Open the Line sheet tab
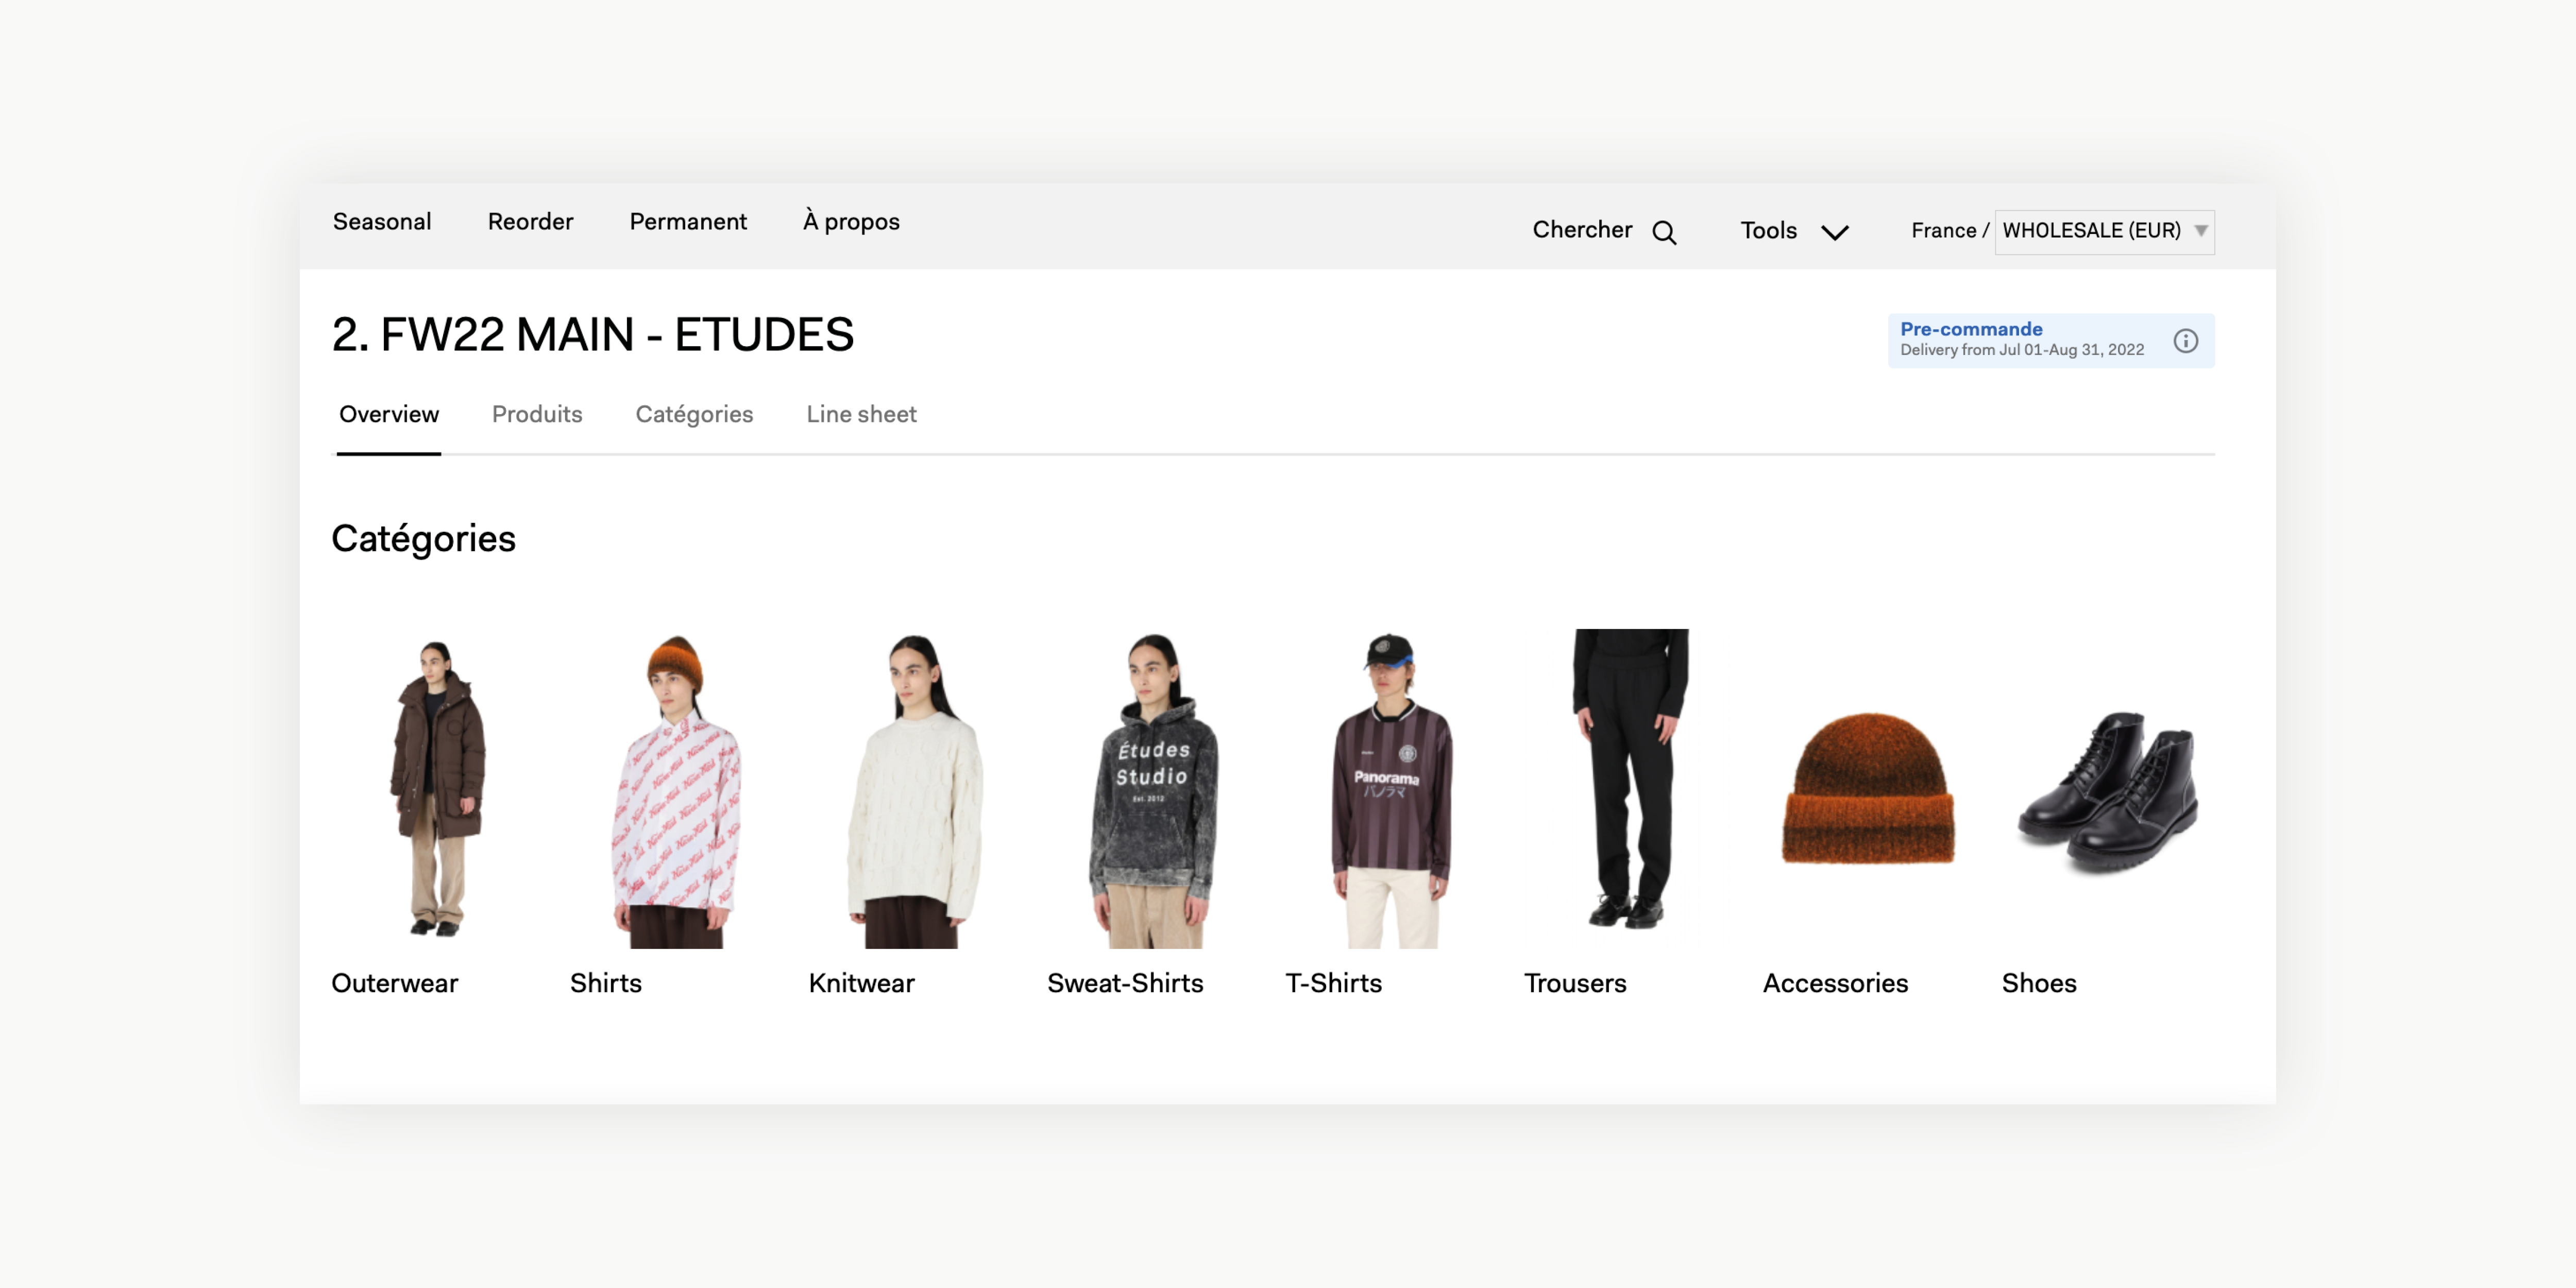Viewport: 2576px width, 1288px height. click(x=861, y=414)
